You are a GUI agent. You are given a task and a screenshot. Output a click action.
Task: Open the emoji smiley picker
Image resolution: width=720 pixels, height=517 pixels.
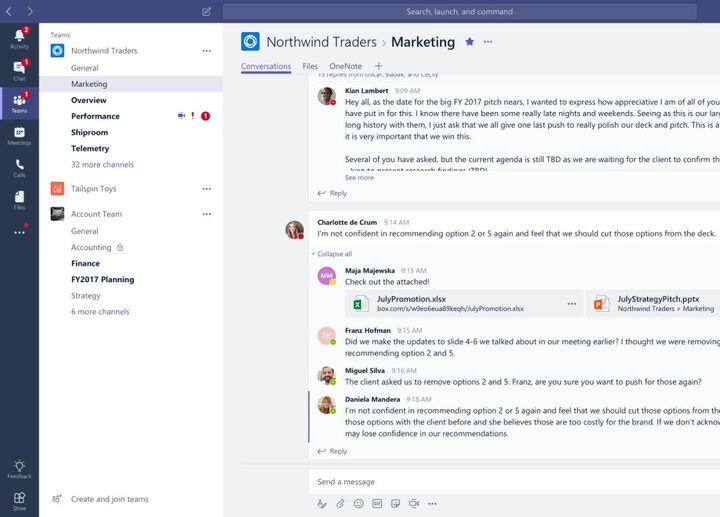(x=359, y=504)
